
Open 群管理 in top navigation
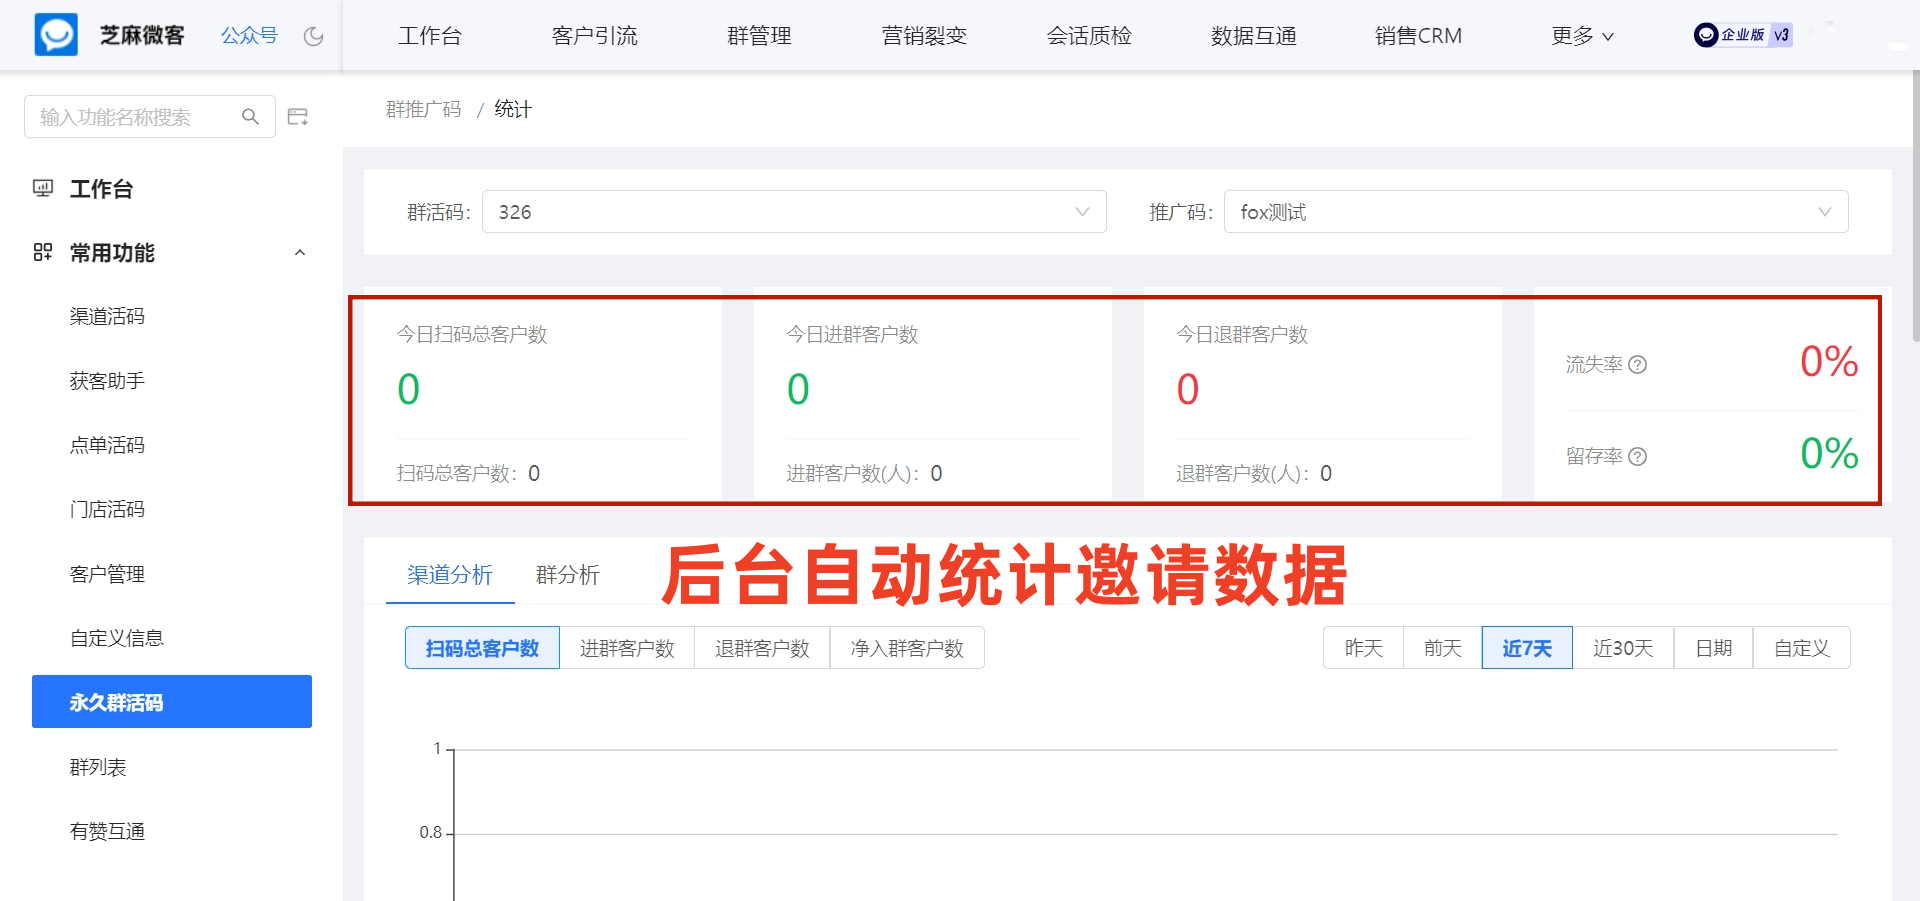pyautogui.click(x=759, y=36)
